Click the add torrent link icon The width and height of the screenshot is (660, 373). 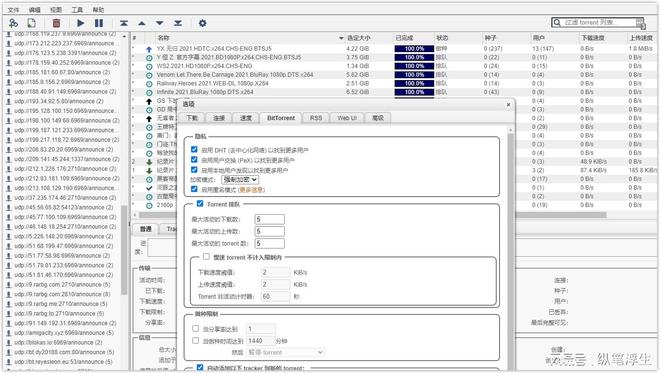[x=13, y=23]
